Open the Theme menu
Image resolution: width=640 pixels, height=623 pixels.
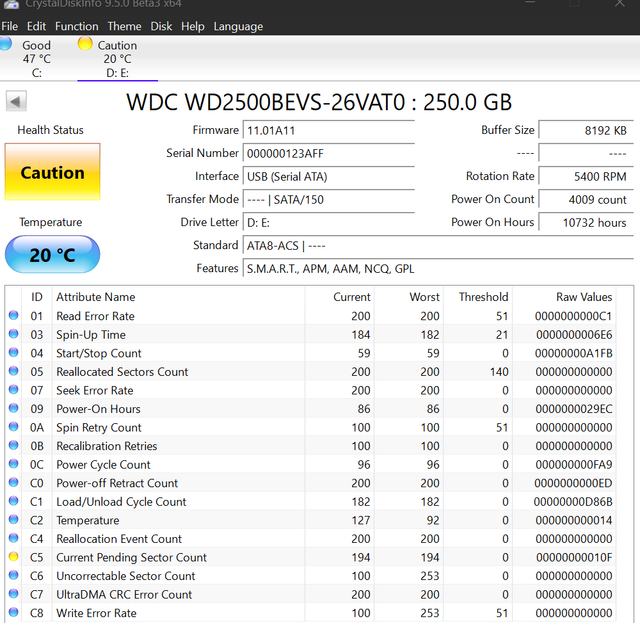pos(124,27)
